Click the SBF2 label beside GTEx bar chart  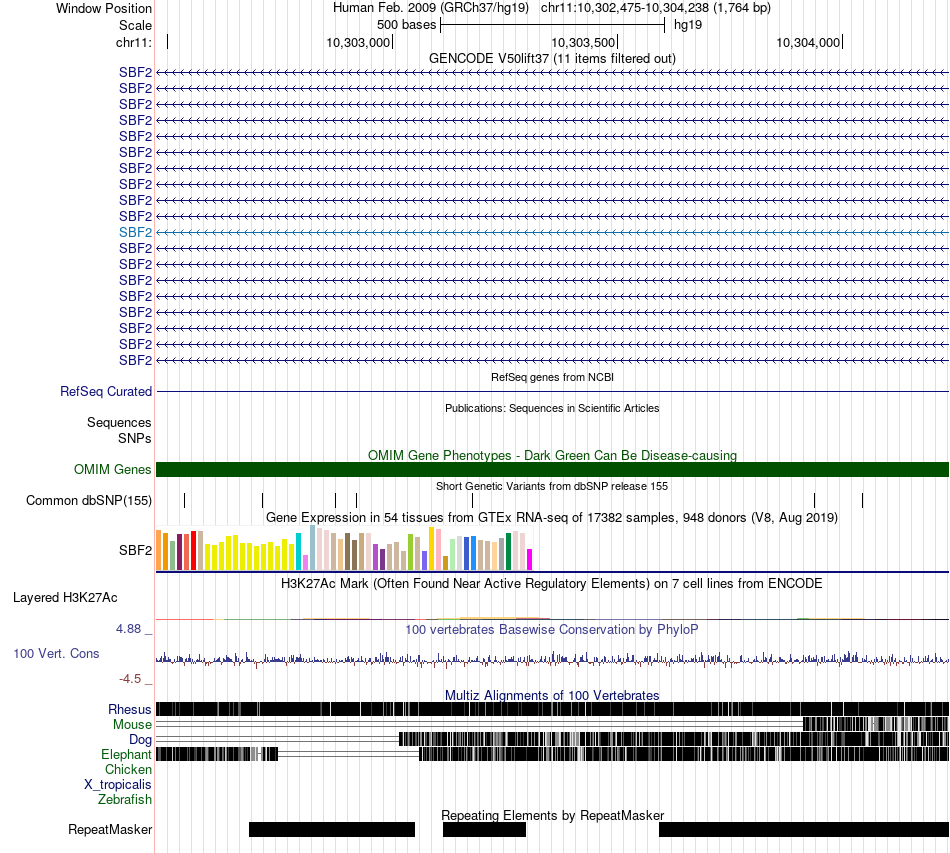[x=135, y=550]
